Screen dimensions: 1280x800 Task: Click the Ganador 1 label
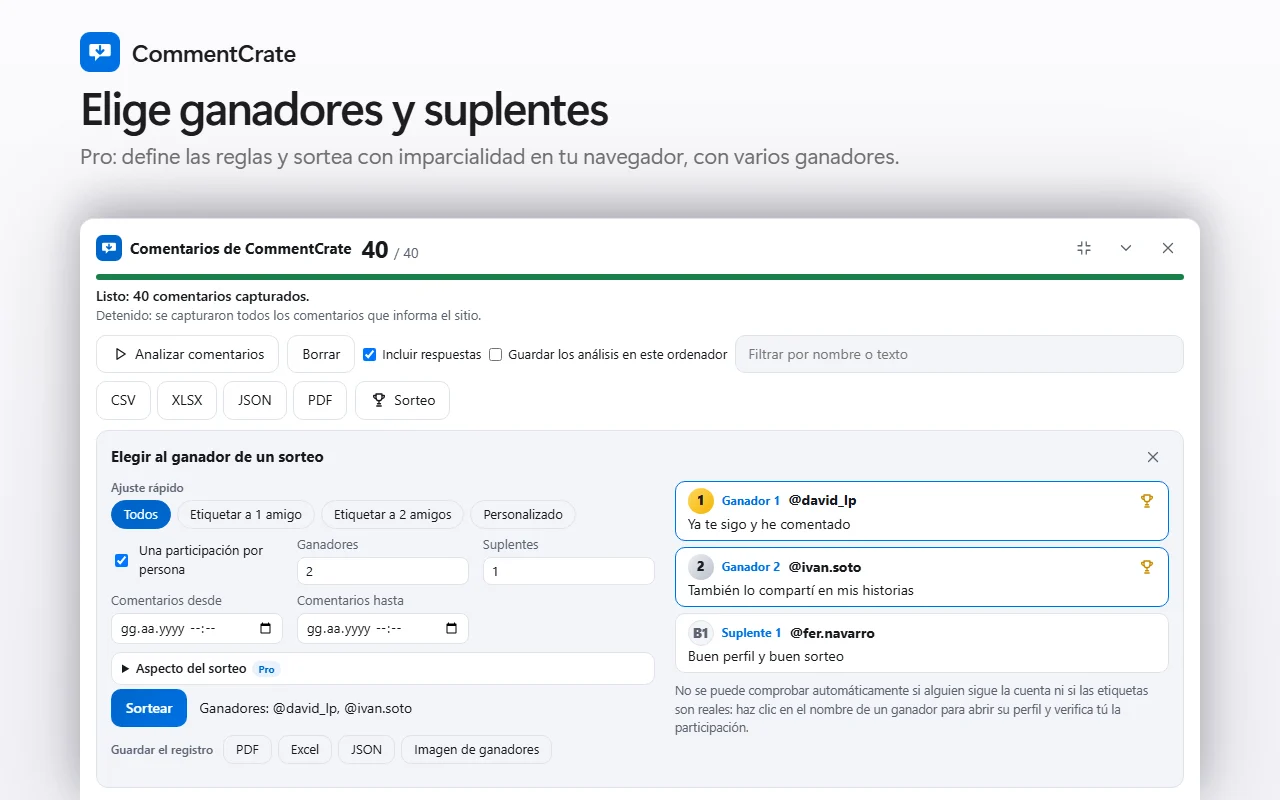(x=751, y=500)
